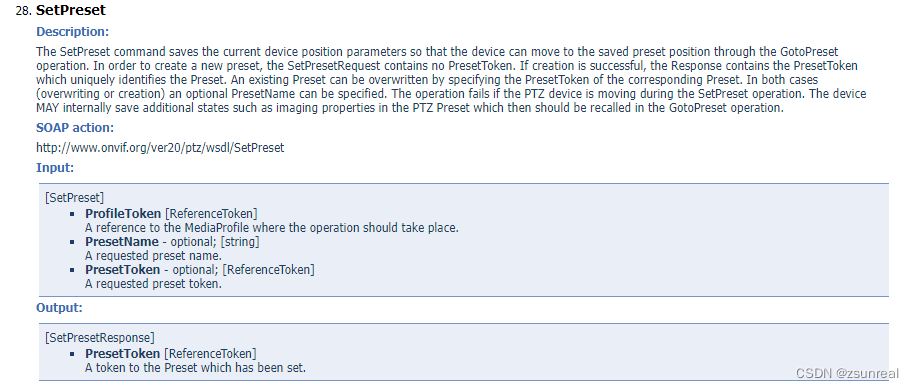Screen dimensions: 914x388
Task: Click the [SetPresetResponse] message name
Action: 100,337
